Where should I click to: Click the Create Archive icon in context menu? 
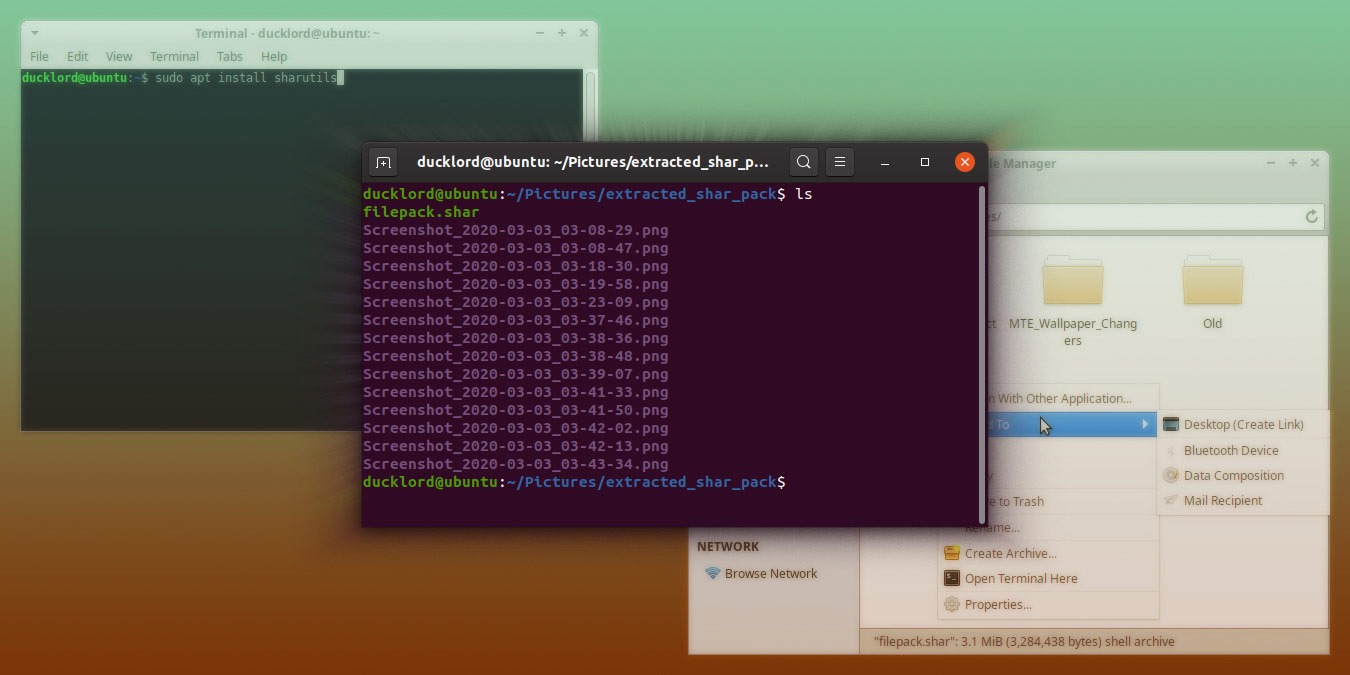coord(952,553)
